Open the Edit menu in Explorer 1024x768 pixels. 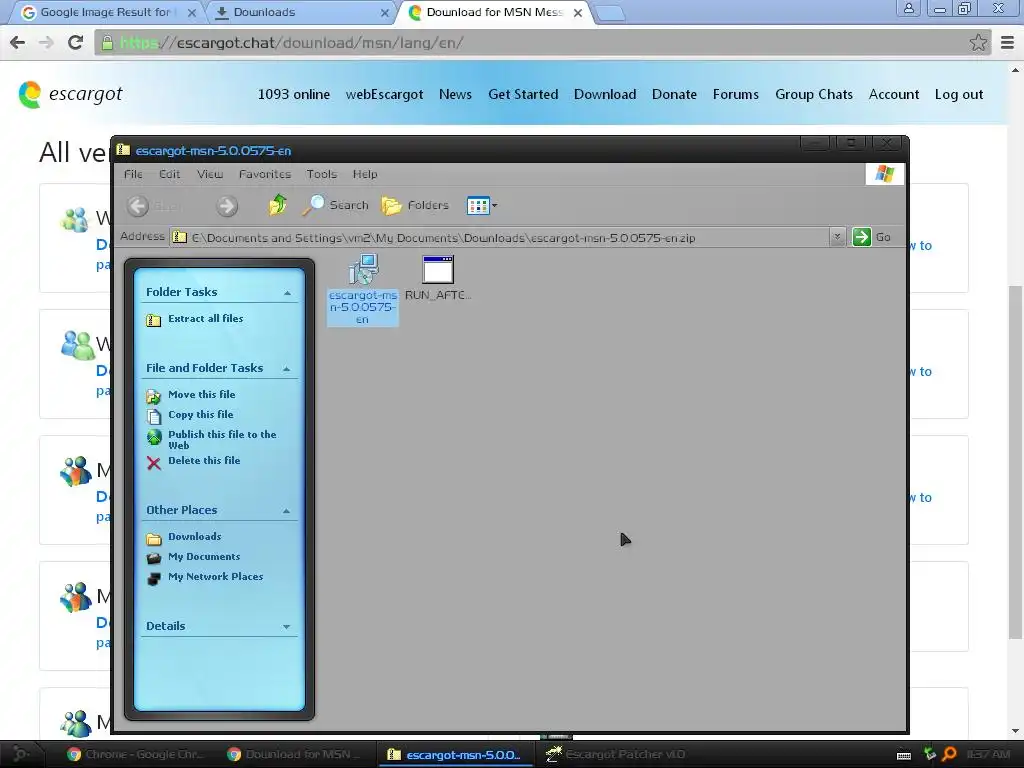click(x=169, y=174)
